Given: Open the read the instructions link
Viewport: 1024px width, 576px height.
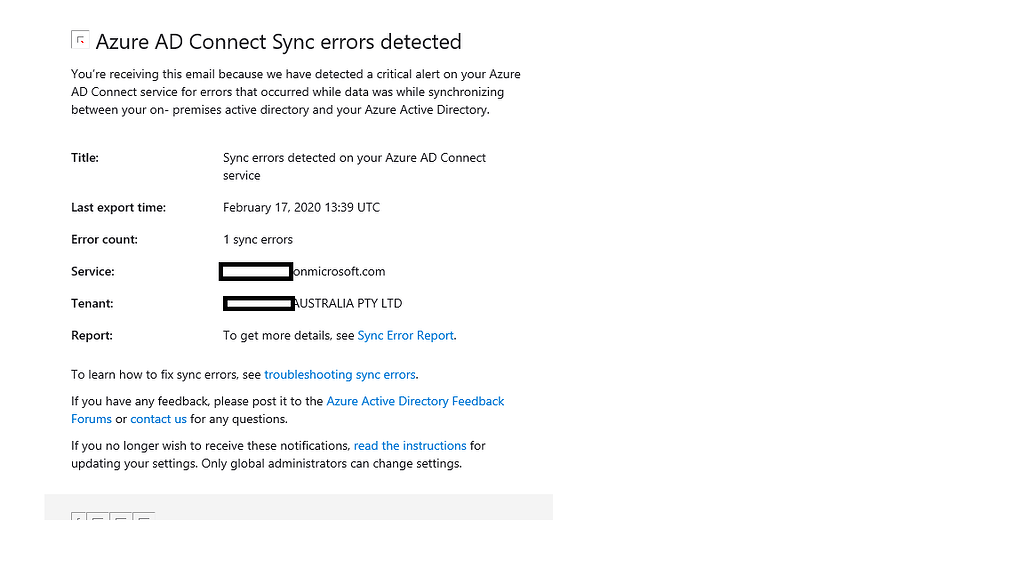Looking at the screenshot, I should [x=410, y=446].
